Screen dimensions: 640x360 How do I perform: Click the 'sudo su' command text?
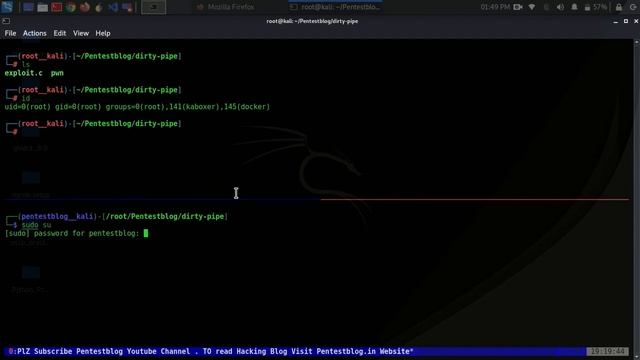tap(36, 225)
